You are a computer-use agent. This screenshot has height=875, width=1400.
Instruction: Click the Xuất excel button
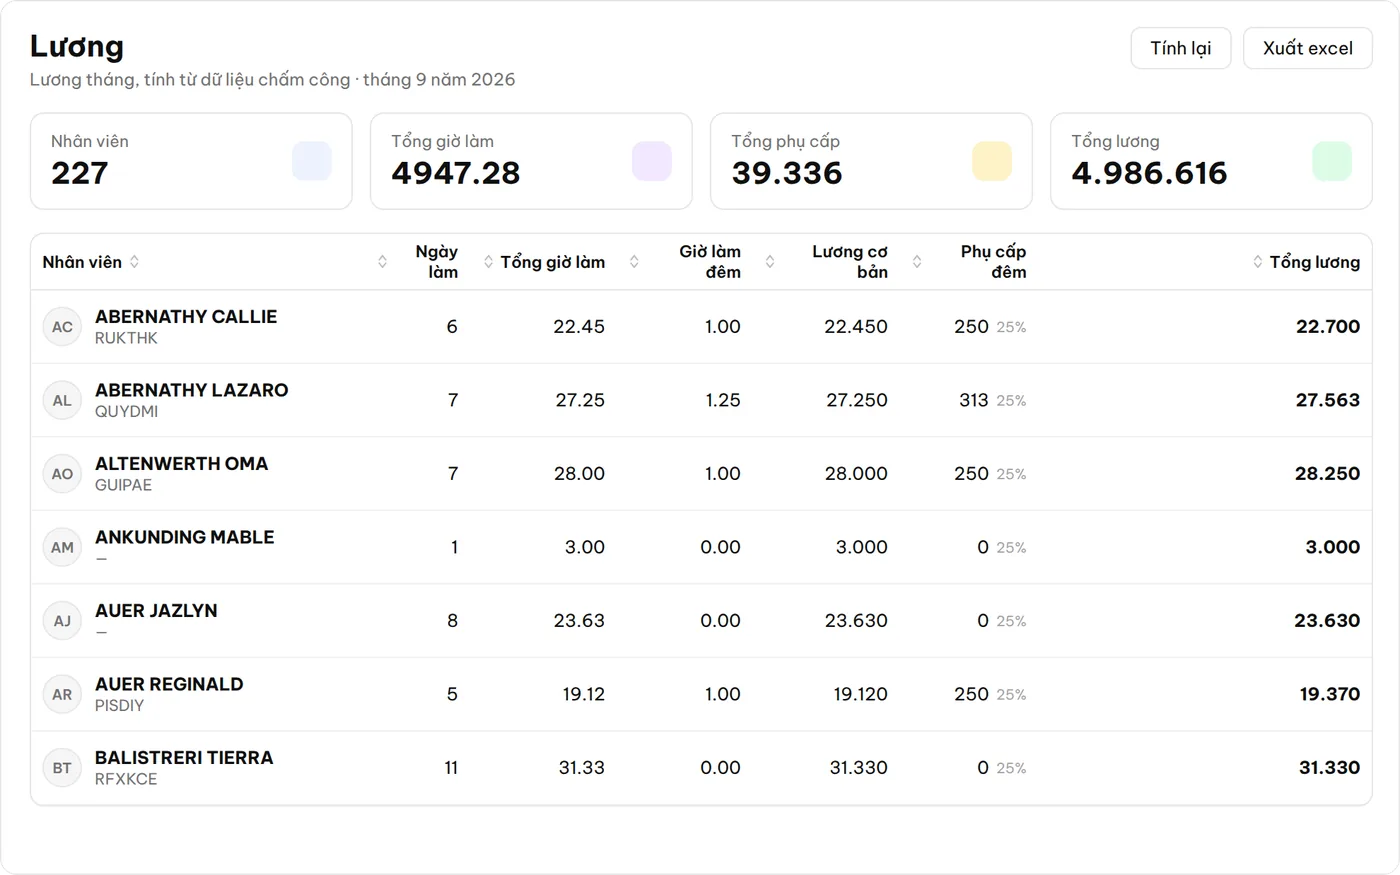coord(1308,48)
